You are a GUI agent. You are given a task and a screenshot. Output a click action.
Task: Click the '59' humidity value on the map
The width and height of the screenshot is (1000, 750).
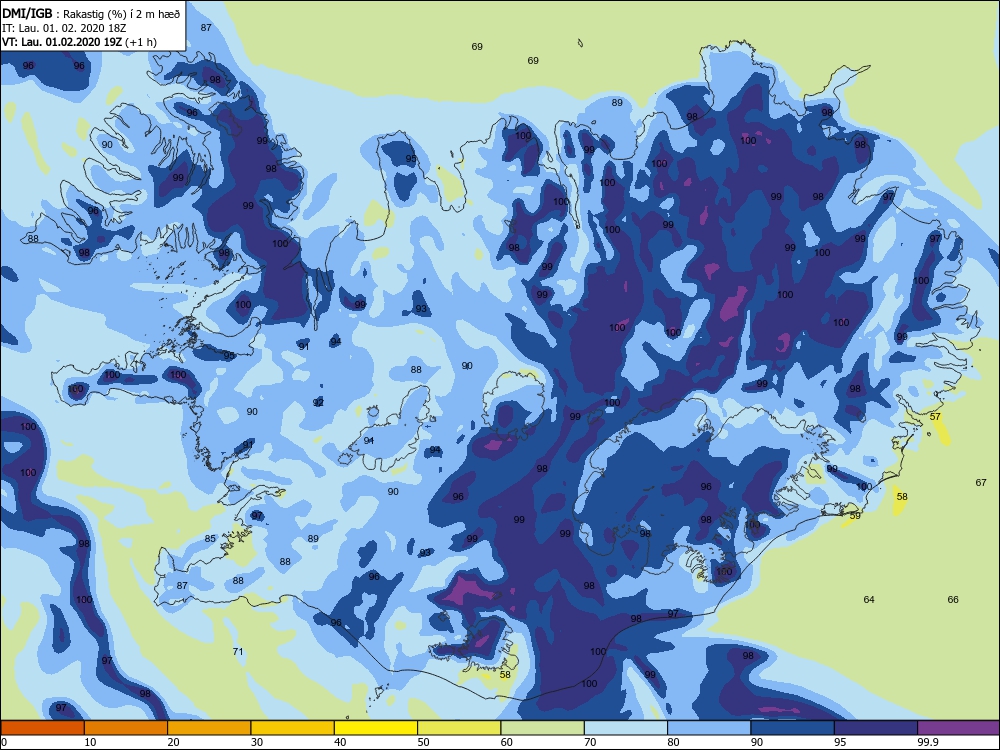855,515
